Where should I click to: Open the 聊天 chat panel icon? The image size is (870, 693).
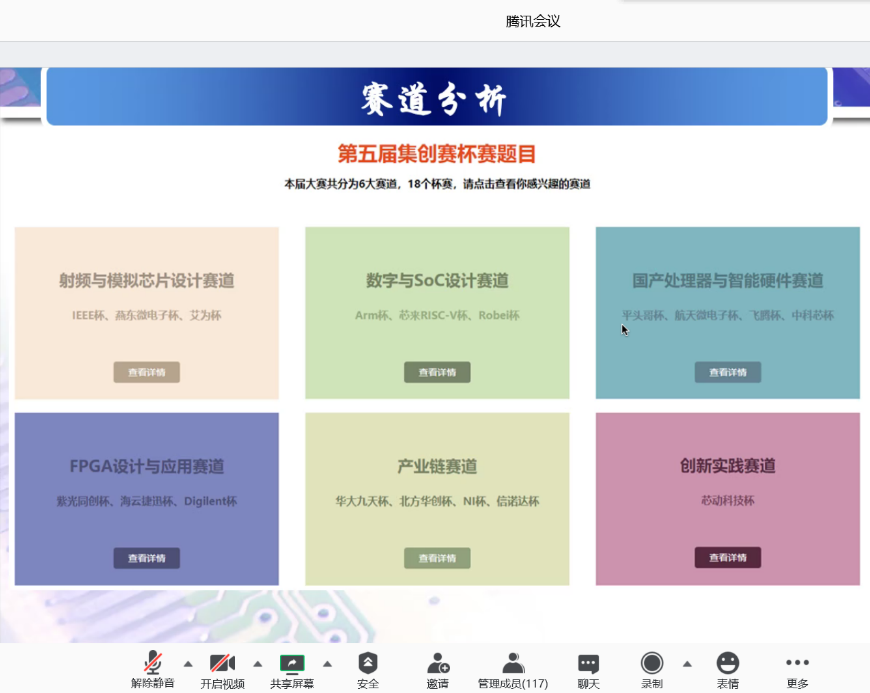[x=587, y=665]
